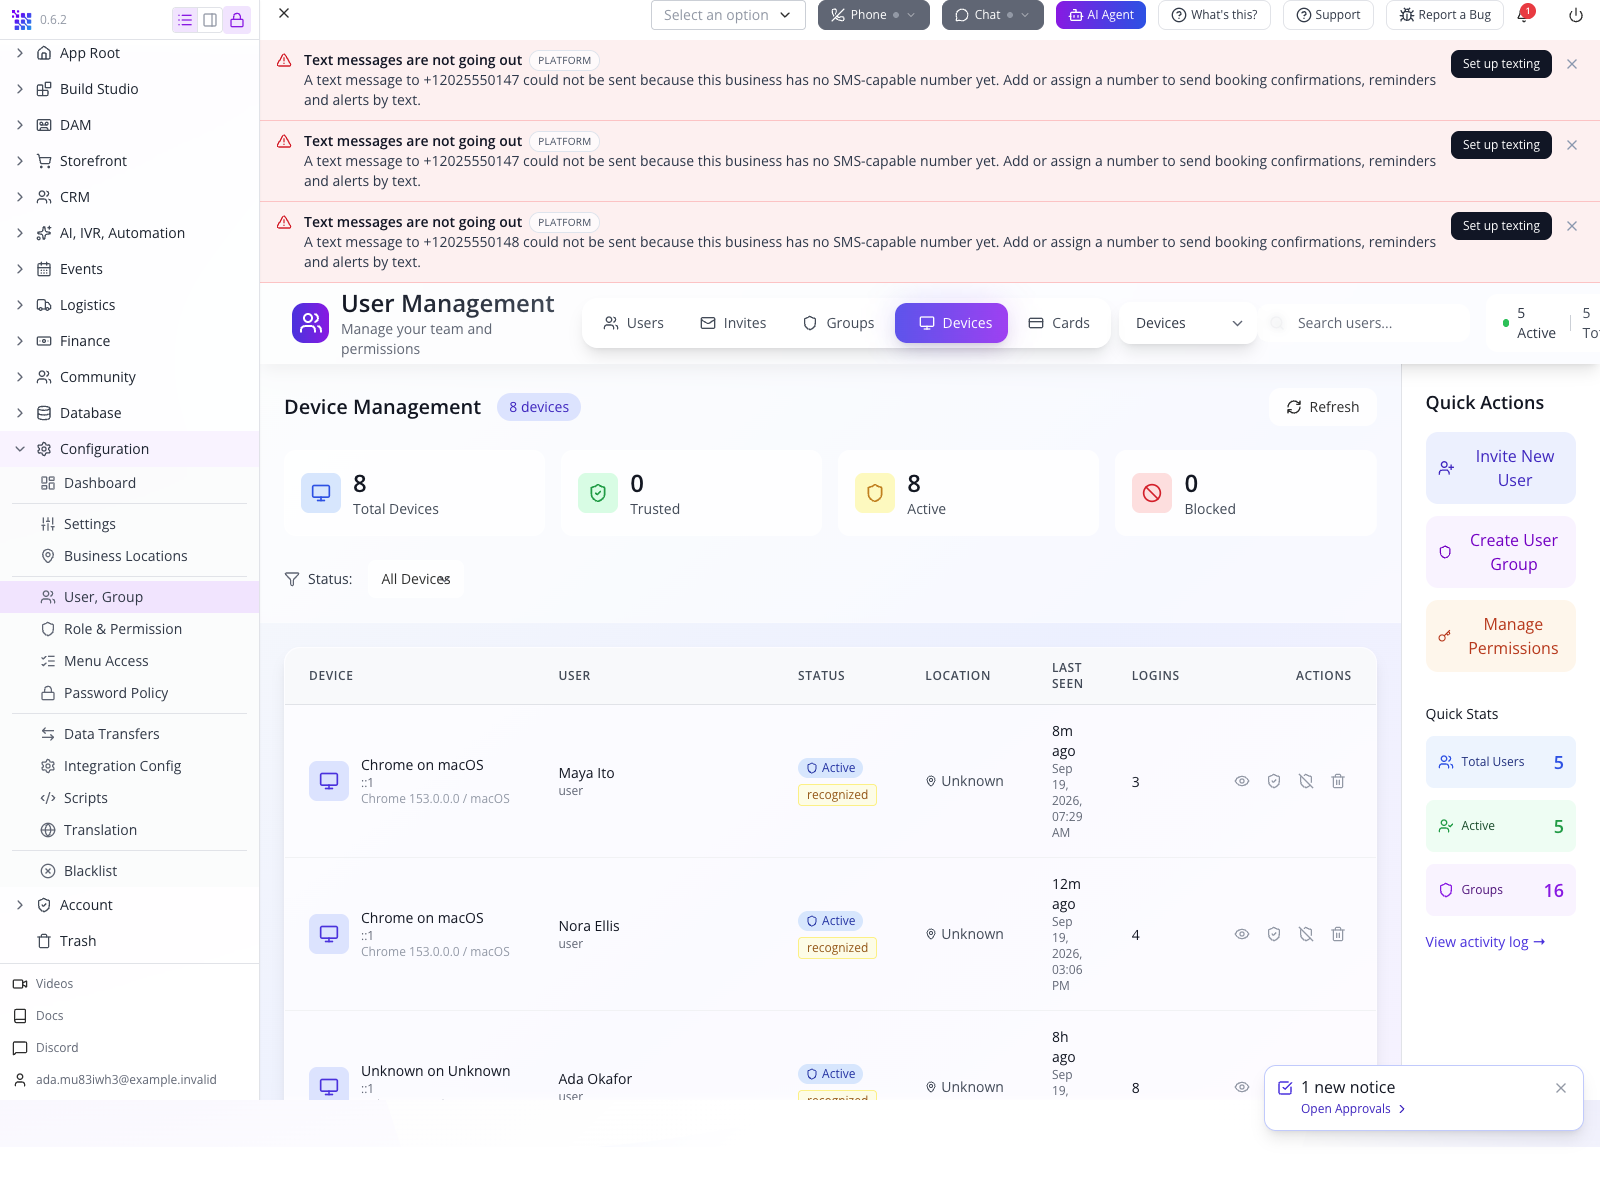Click Set up texting in second alert

pyautogui.click(x=1501, y=145)
